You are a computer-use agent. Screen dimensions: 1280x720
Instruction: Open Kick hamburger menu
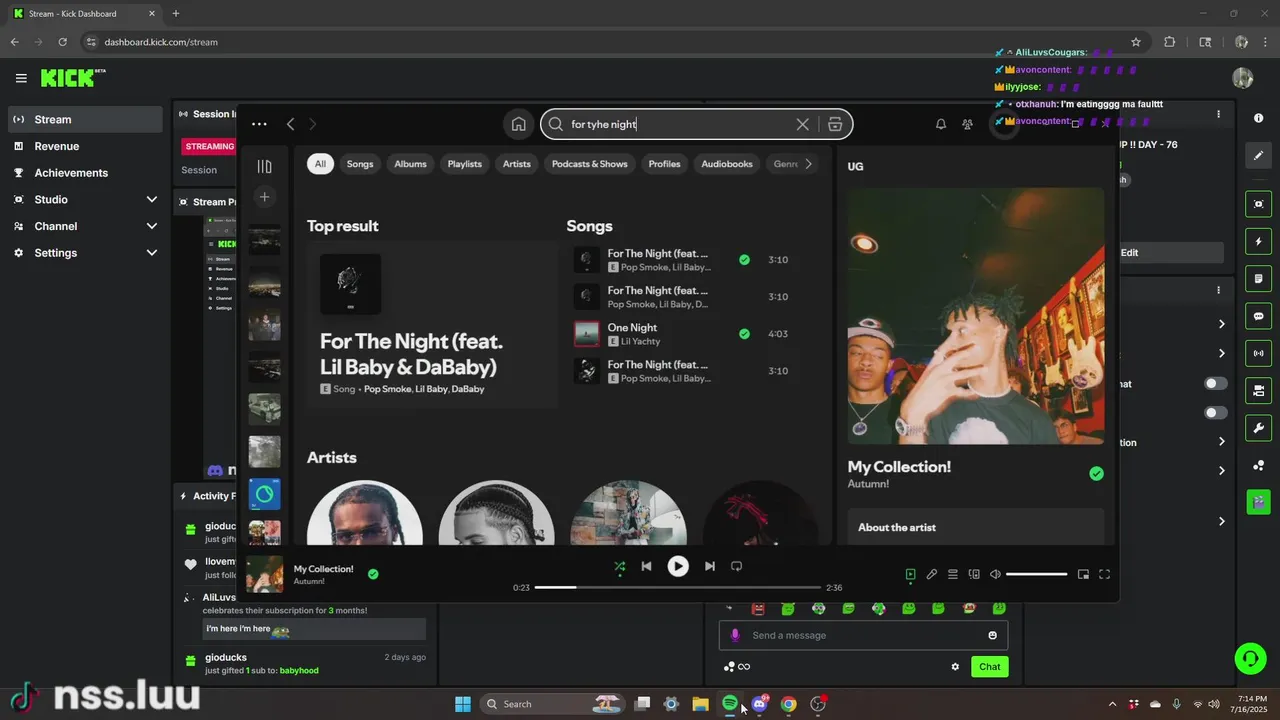click(x=21, y=78)
